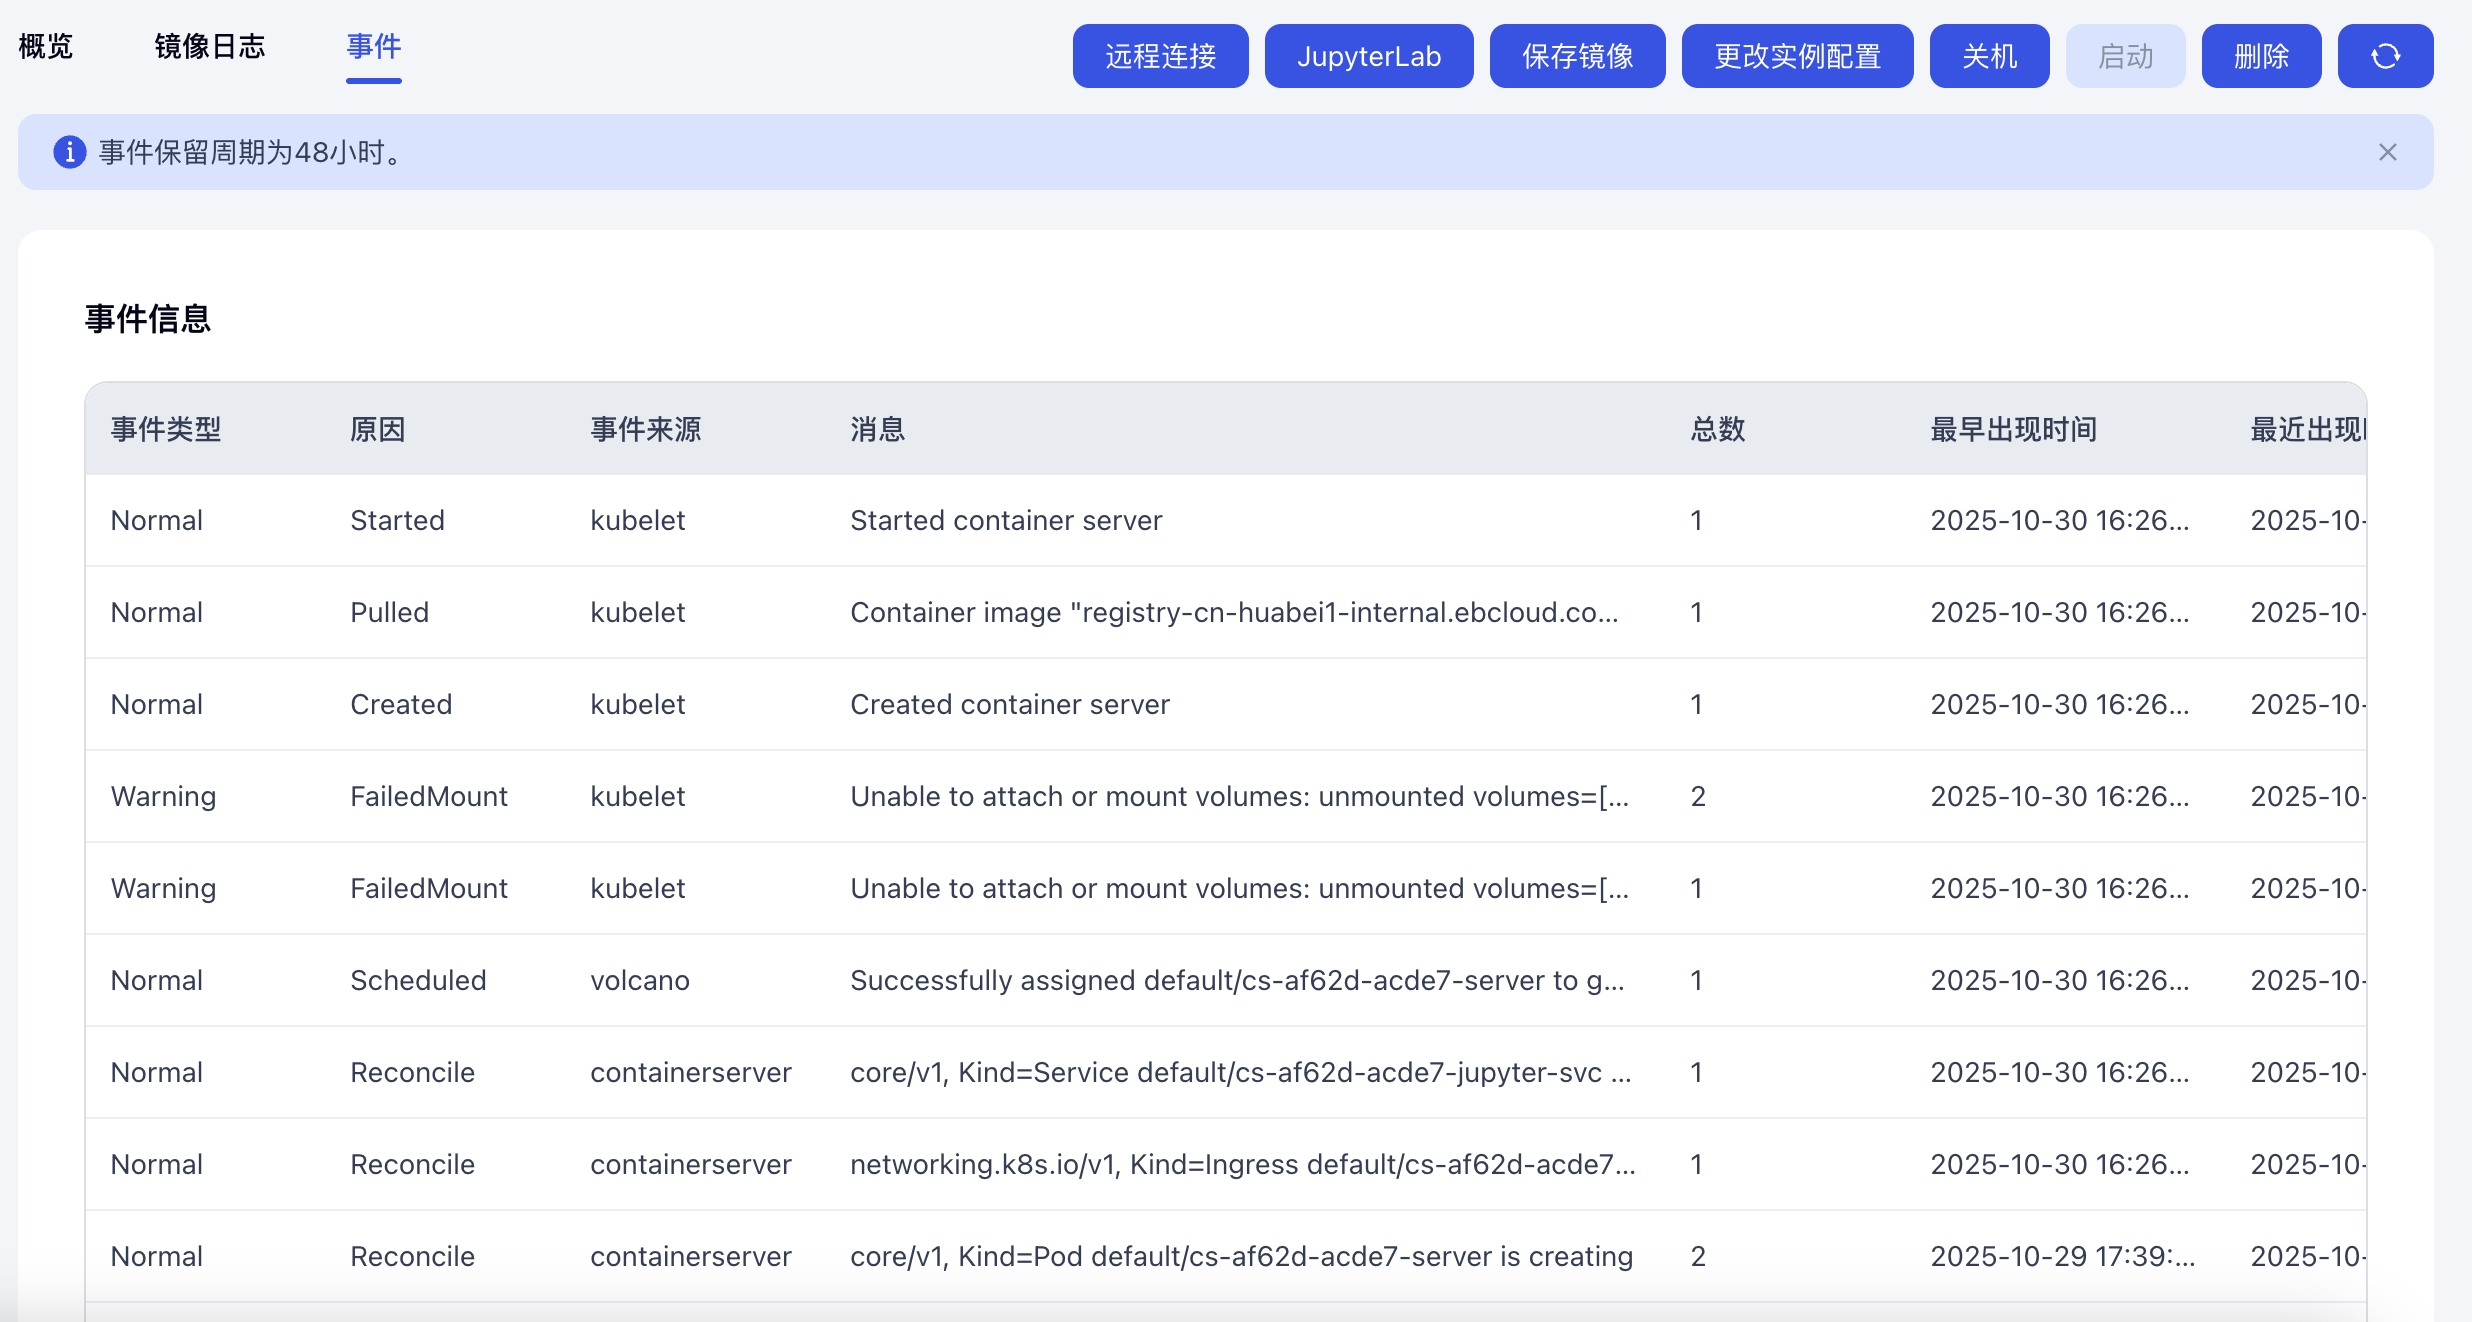Image resolution: width=2472 pixels, height=1322 pixels.
Task: Click the info icon in the banner
Action: pos(69,152)
